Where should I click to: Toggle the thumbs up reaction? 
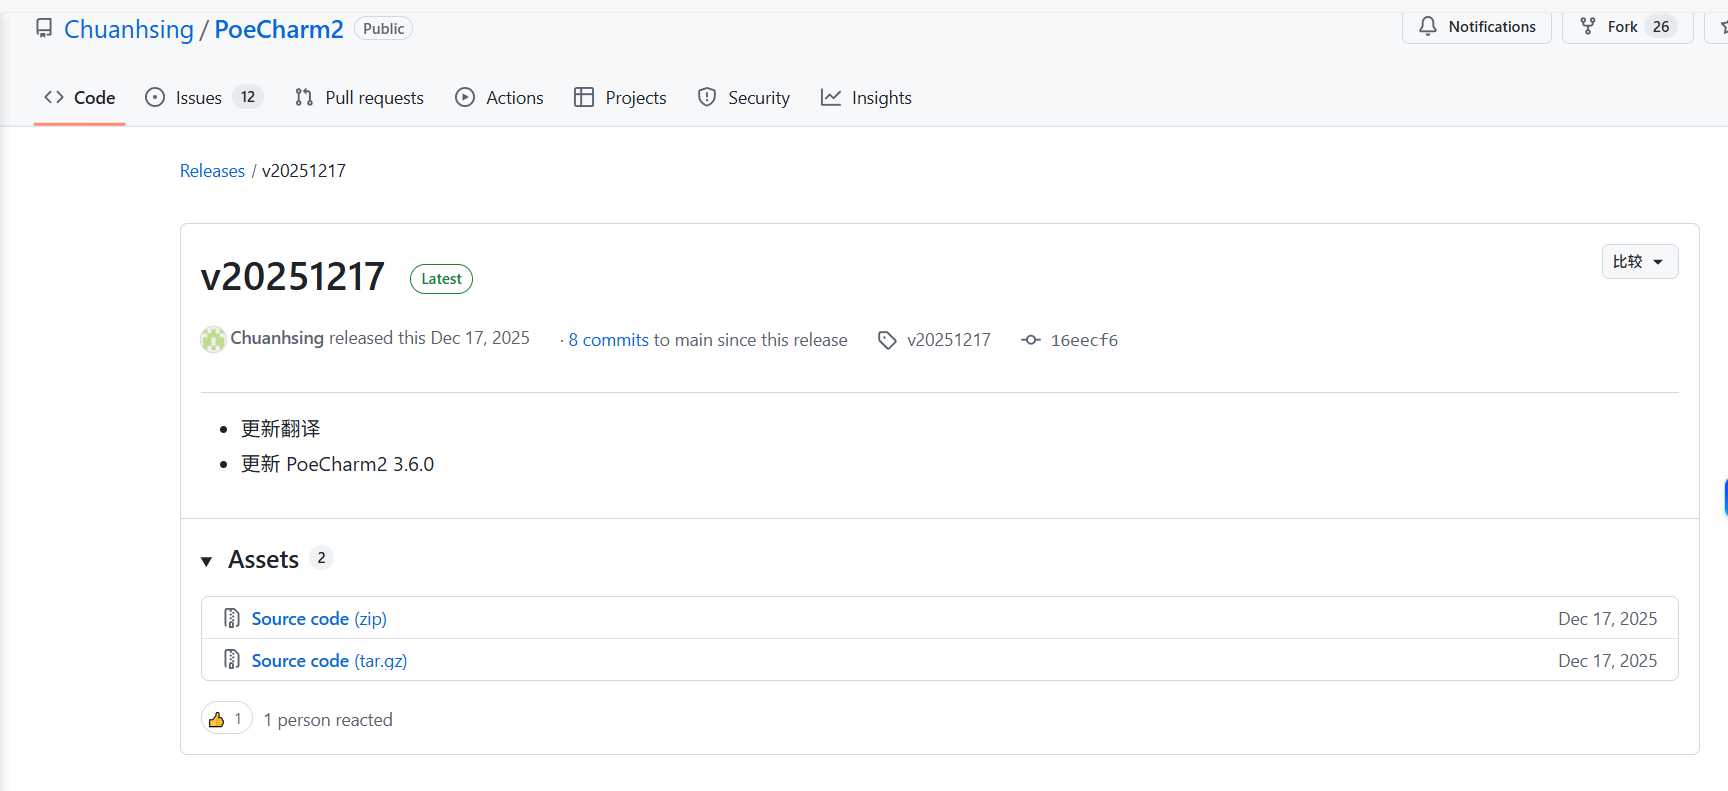tap(227, 719)
